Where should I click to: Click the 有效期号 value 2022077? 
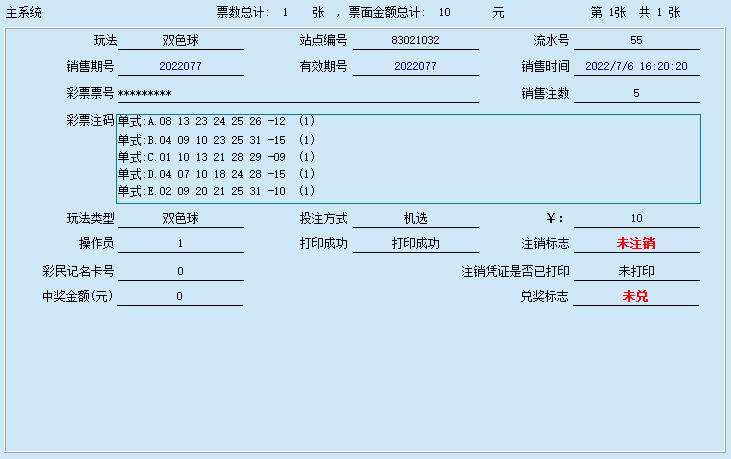point(415,66)
